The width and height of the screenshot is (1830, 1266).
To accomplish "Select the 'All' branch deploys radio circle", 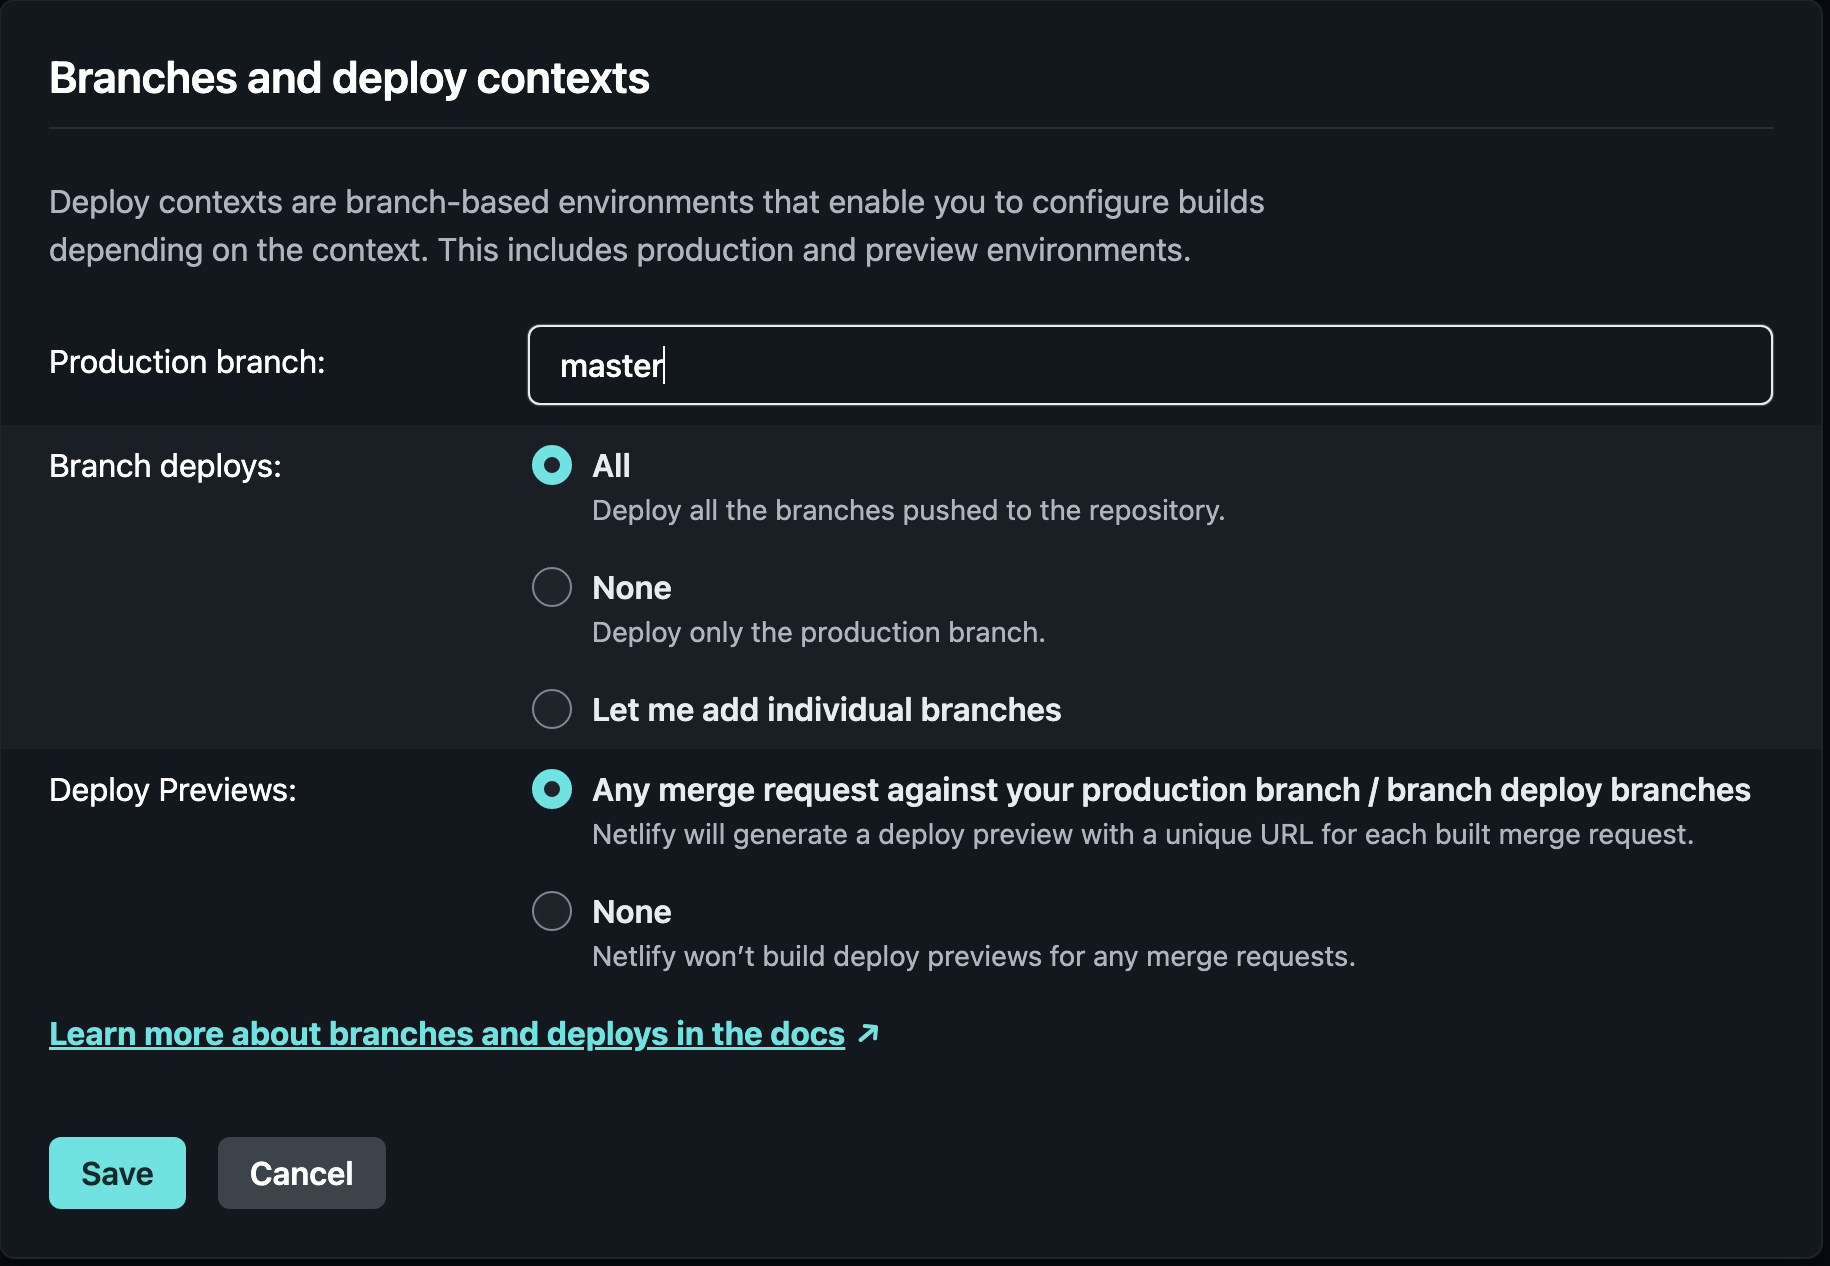I will pyautogui.click(x=552, y=465).
